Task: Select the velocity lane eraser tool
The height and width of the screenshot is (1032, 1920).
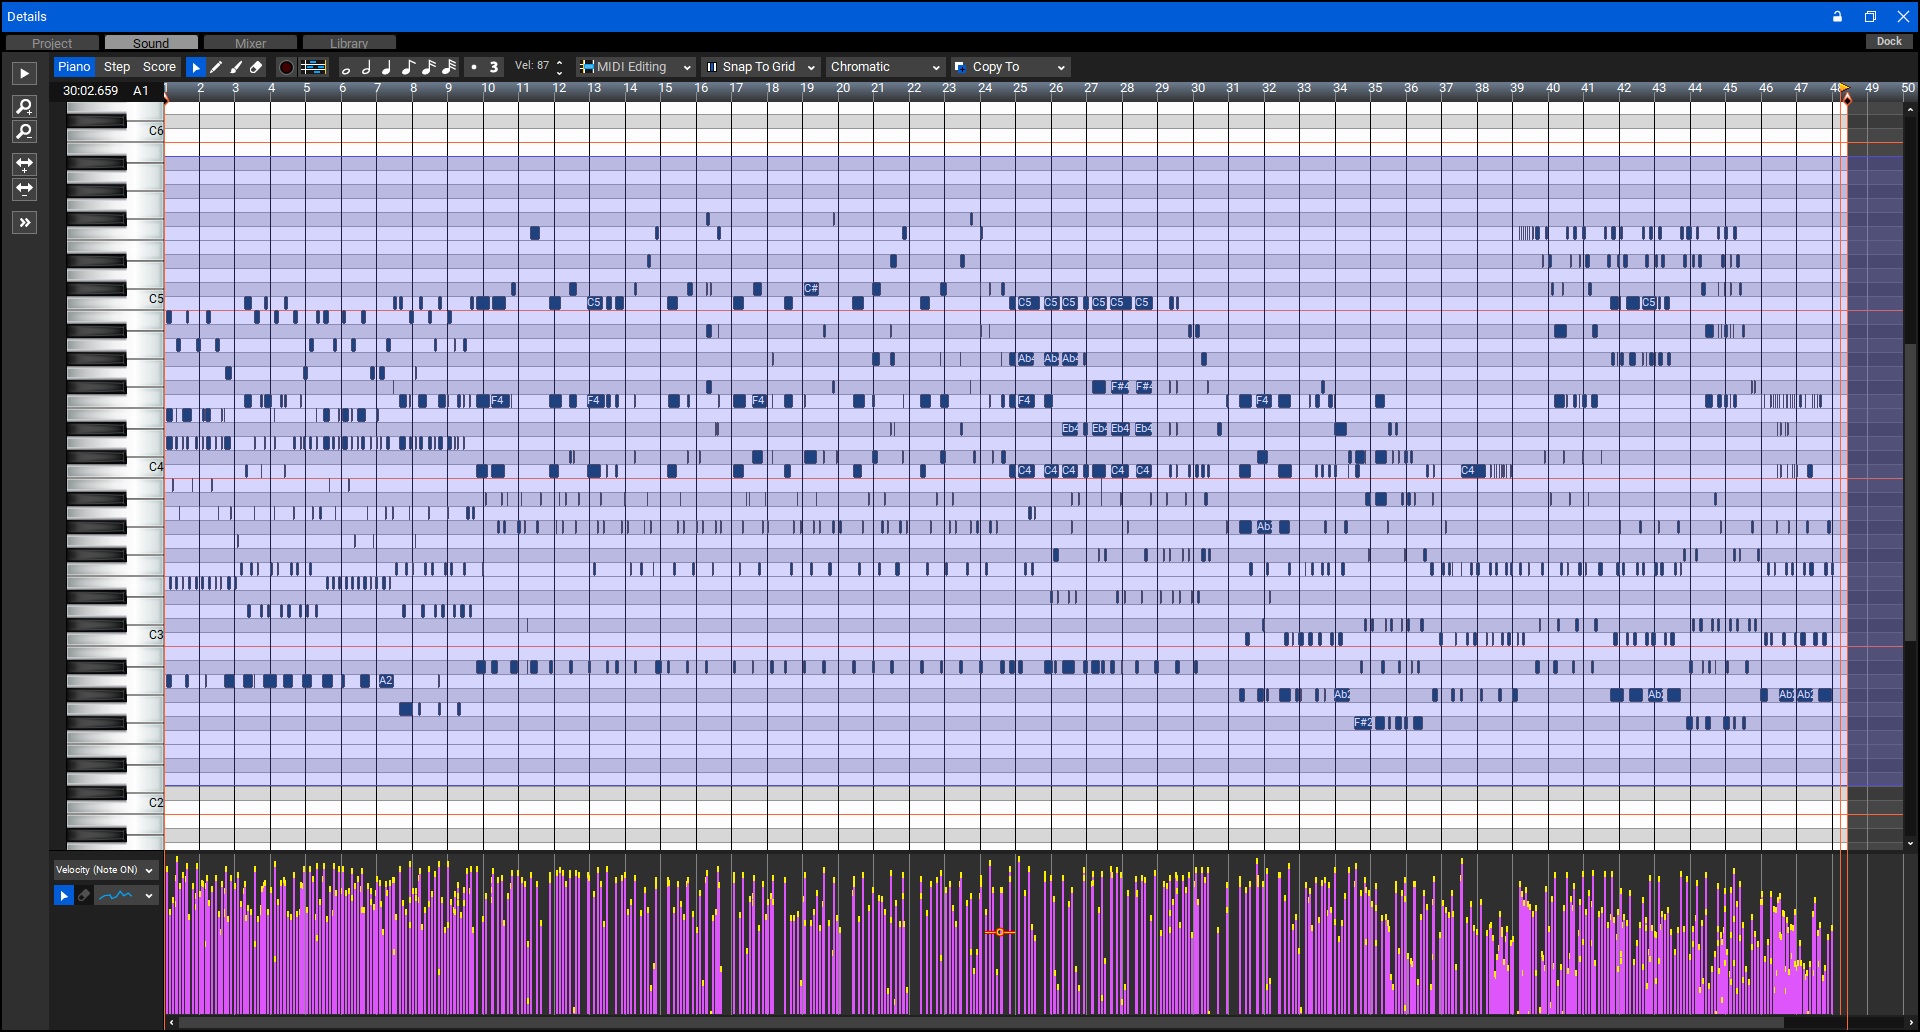Action: 84,896
